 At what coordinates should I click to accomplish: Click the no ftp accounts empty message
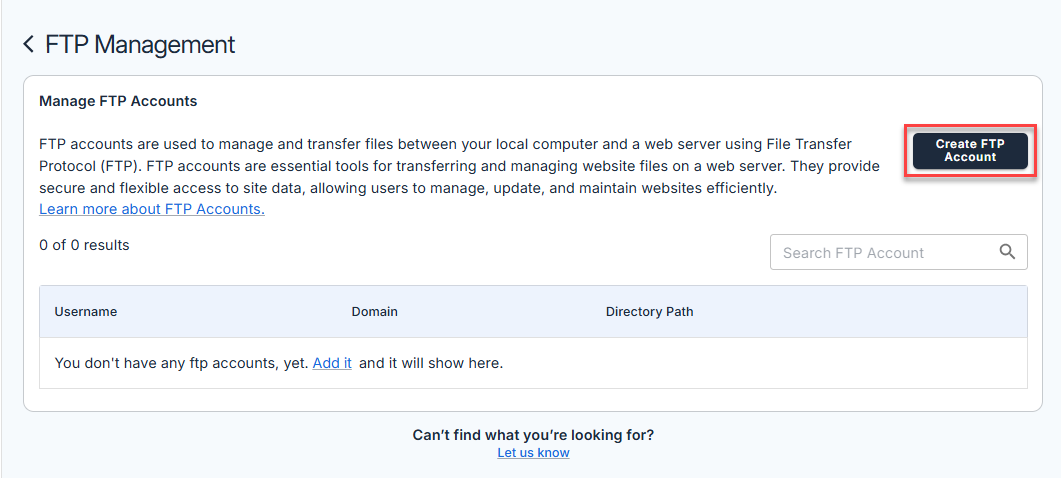180,363
